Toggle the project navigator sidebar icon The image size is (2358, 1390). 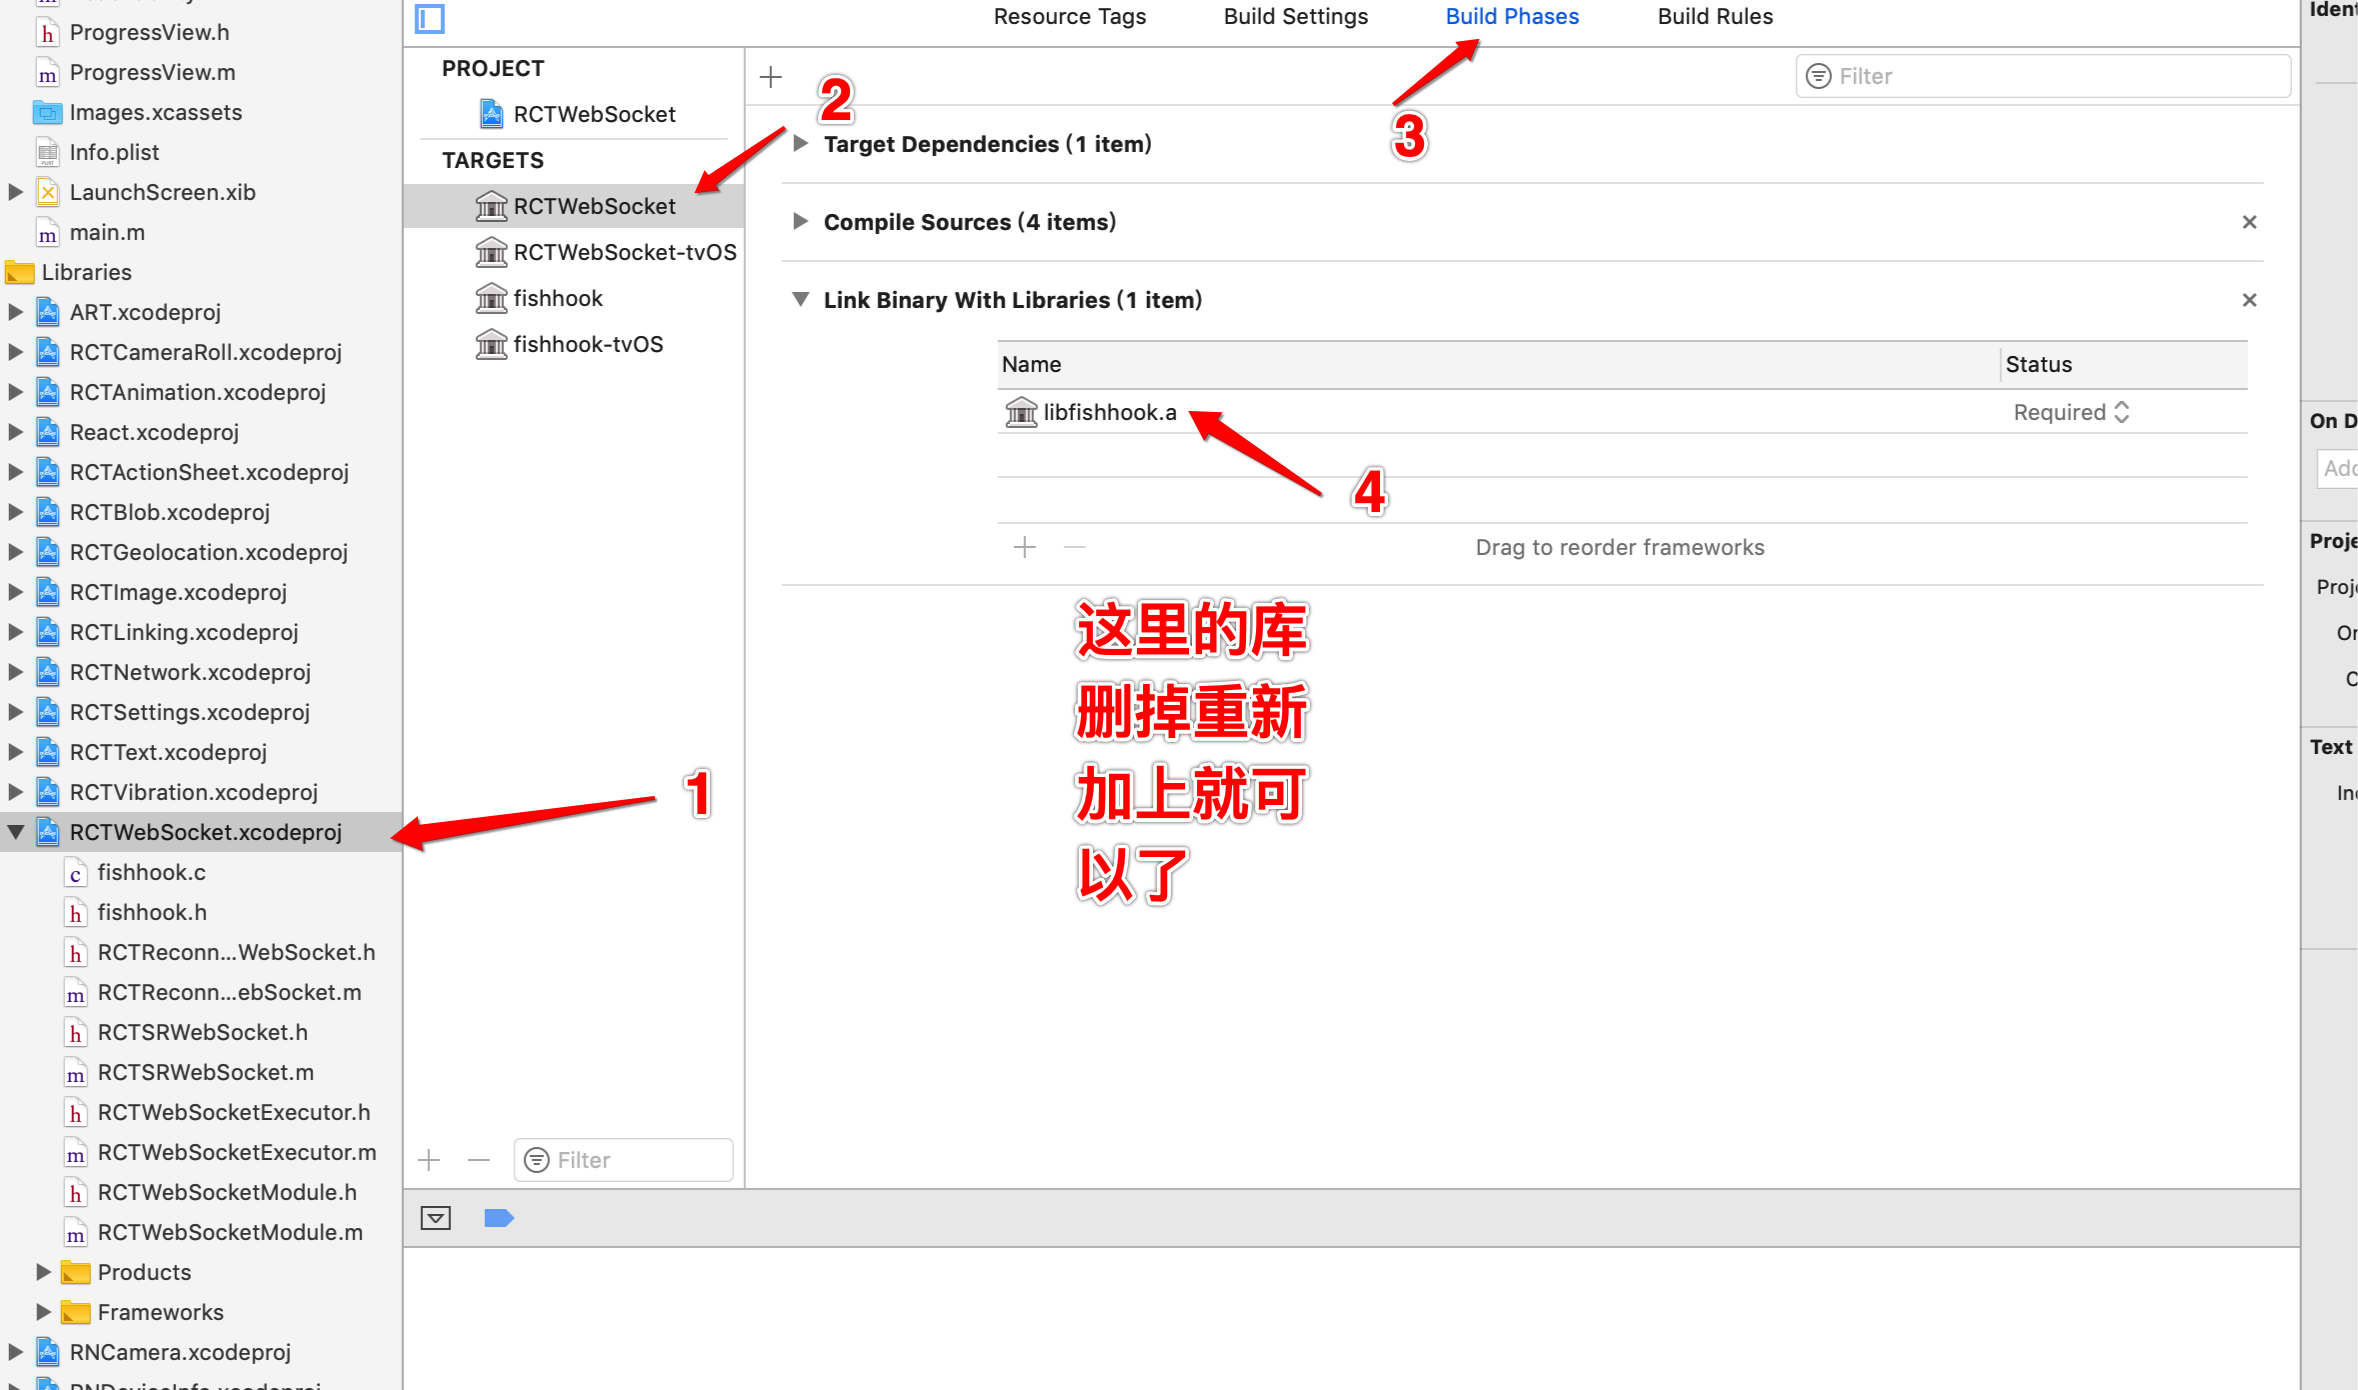pos(430,19)
